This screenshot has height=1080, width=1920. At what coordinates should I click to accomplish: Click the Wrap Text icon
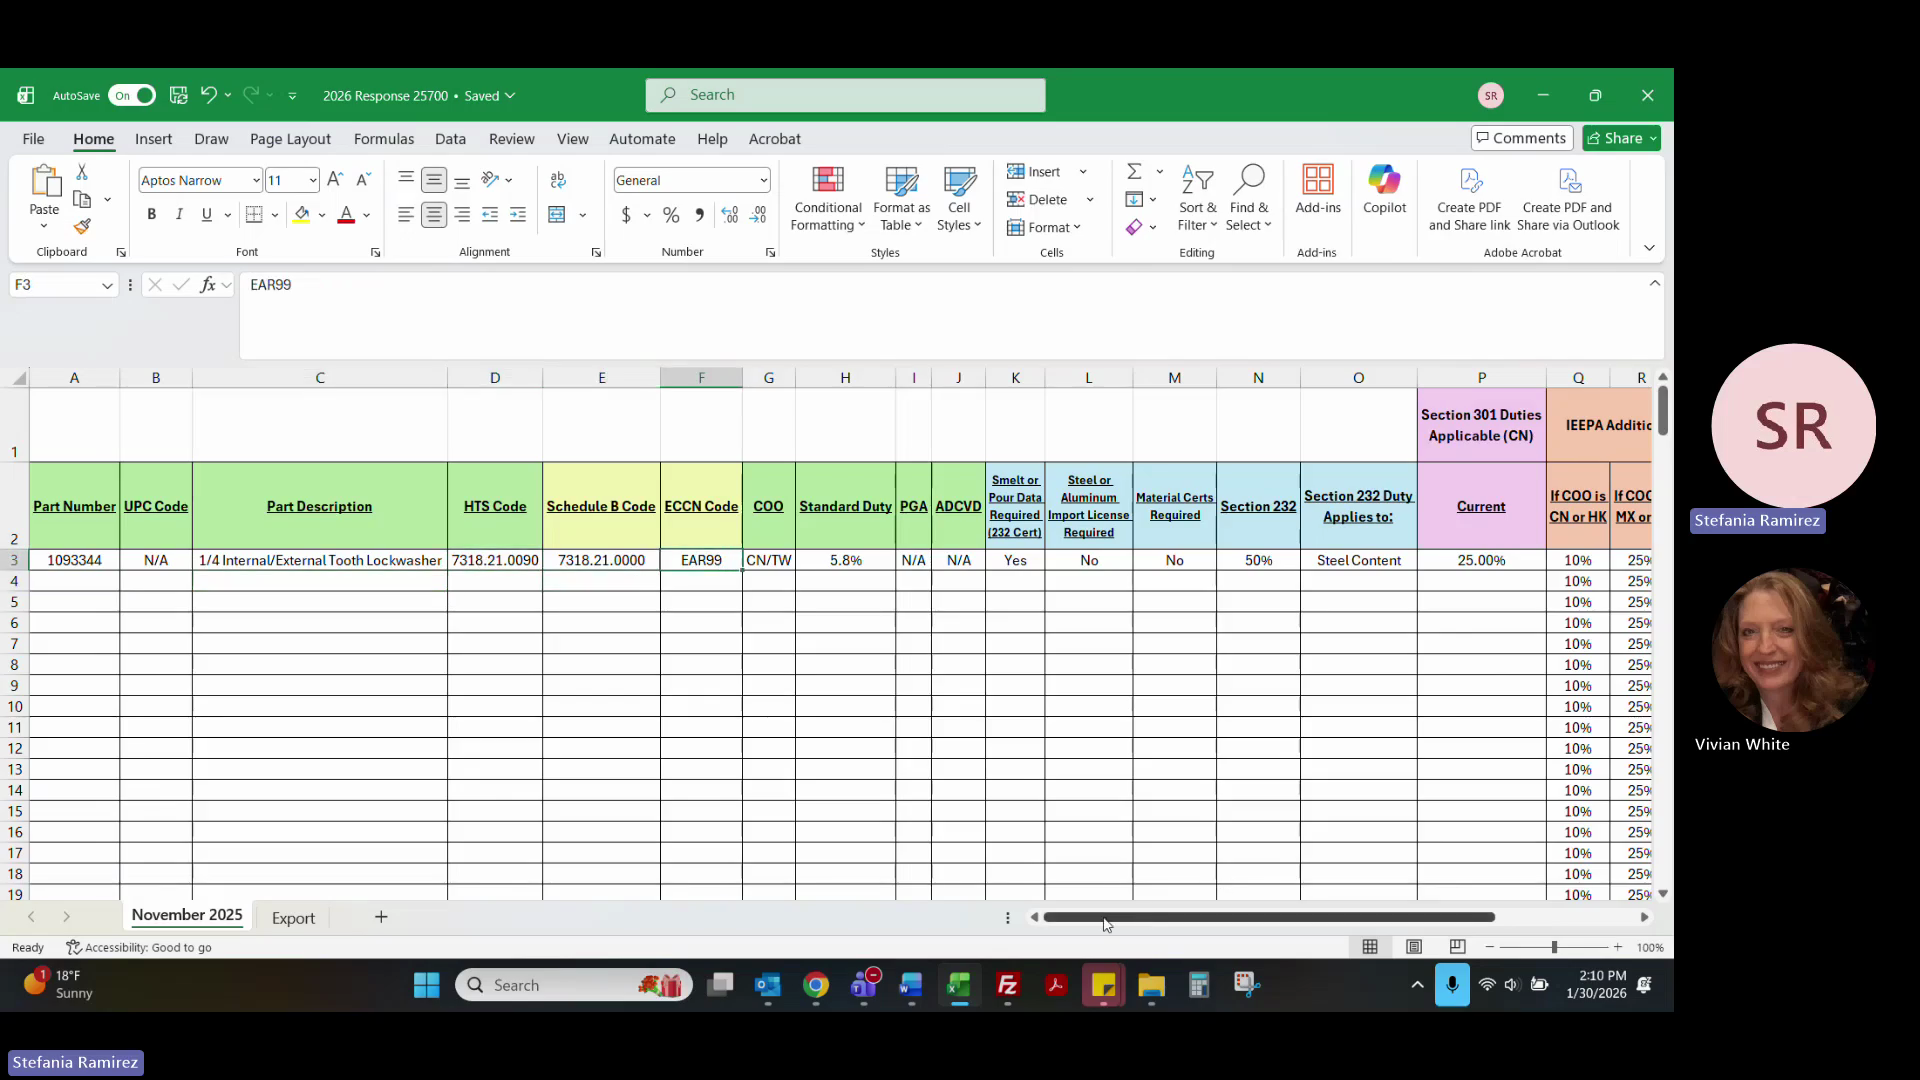click(x=558, y=180)
